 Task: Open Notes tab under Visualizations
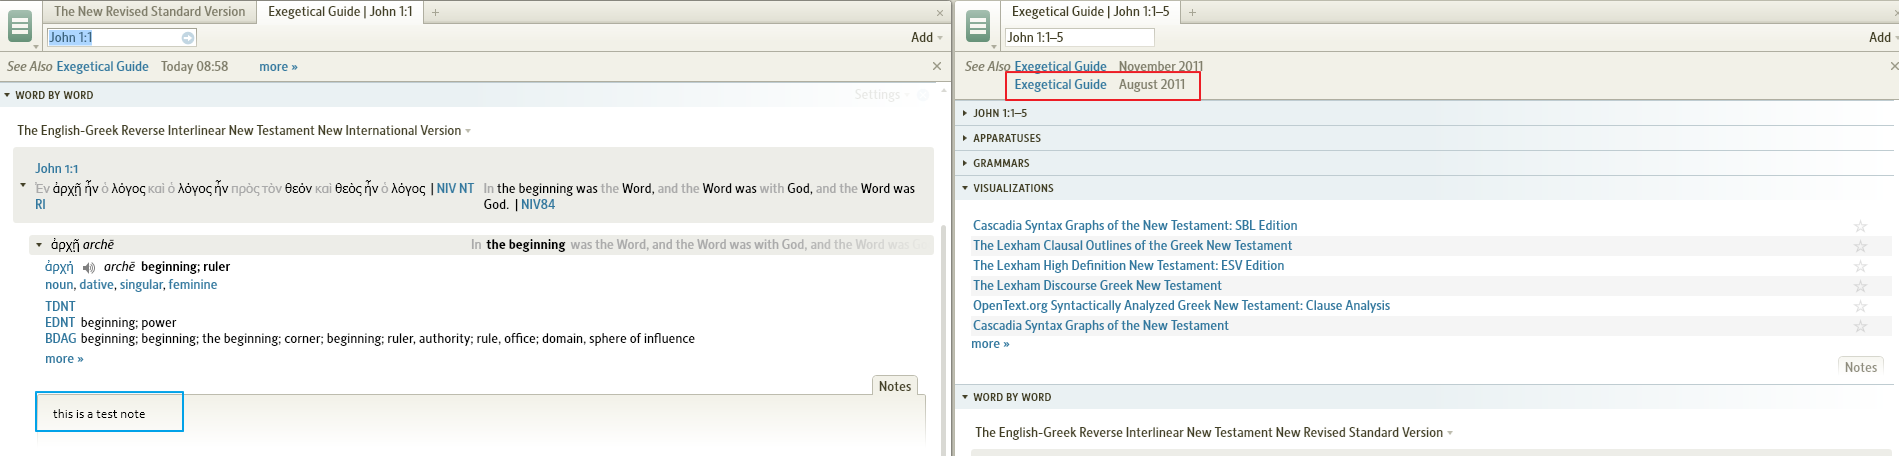tap(1860, 367)
